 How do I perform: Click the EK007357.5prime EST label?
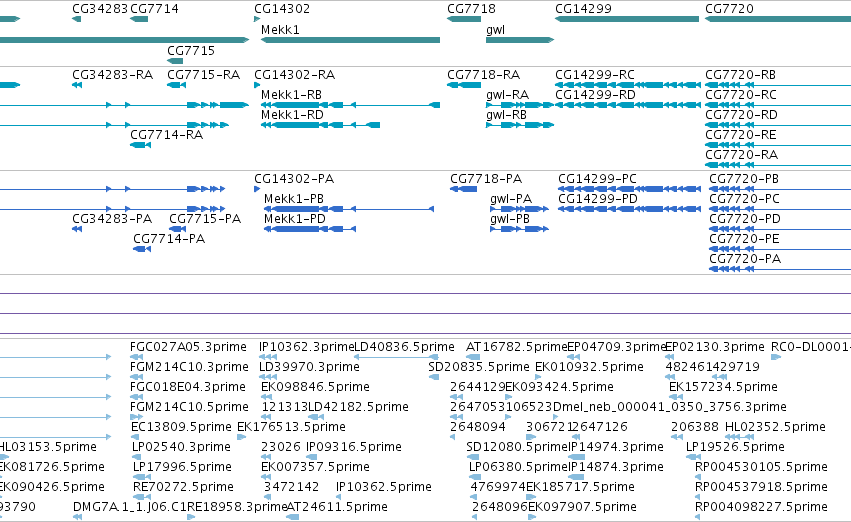click(315, 468)
